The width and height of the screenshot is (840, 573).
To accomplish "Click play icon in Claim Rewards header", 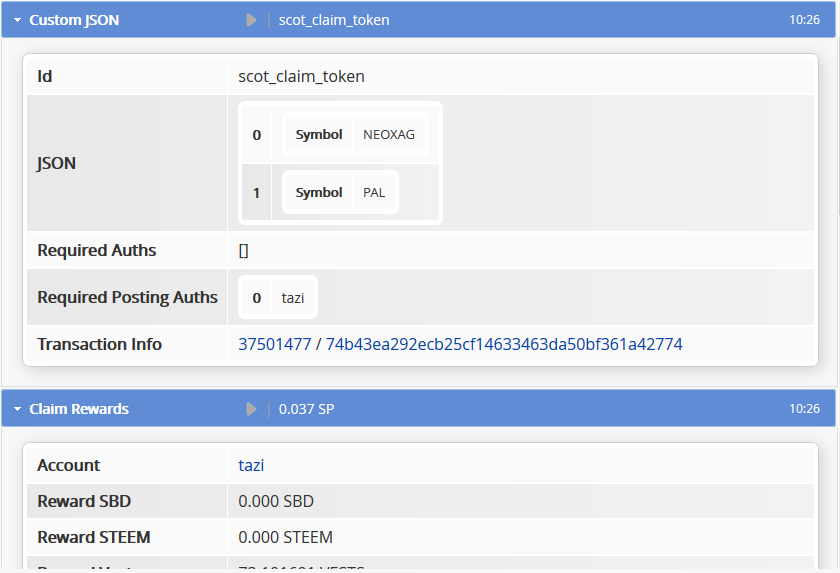I will click(x=252, y=409).
